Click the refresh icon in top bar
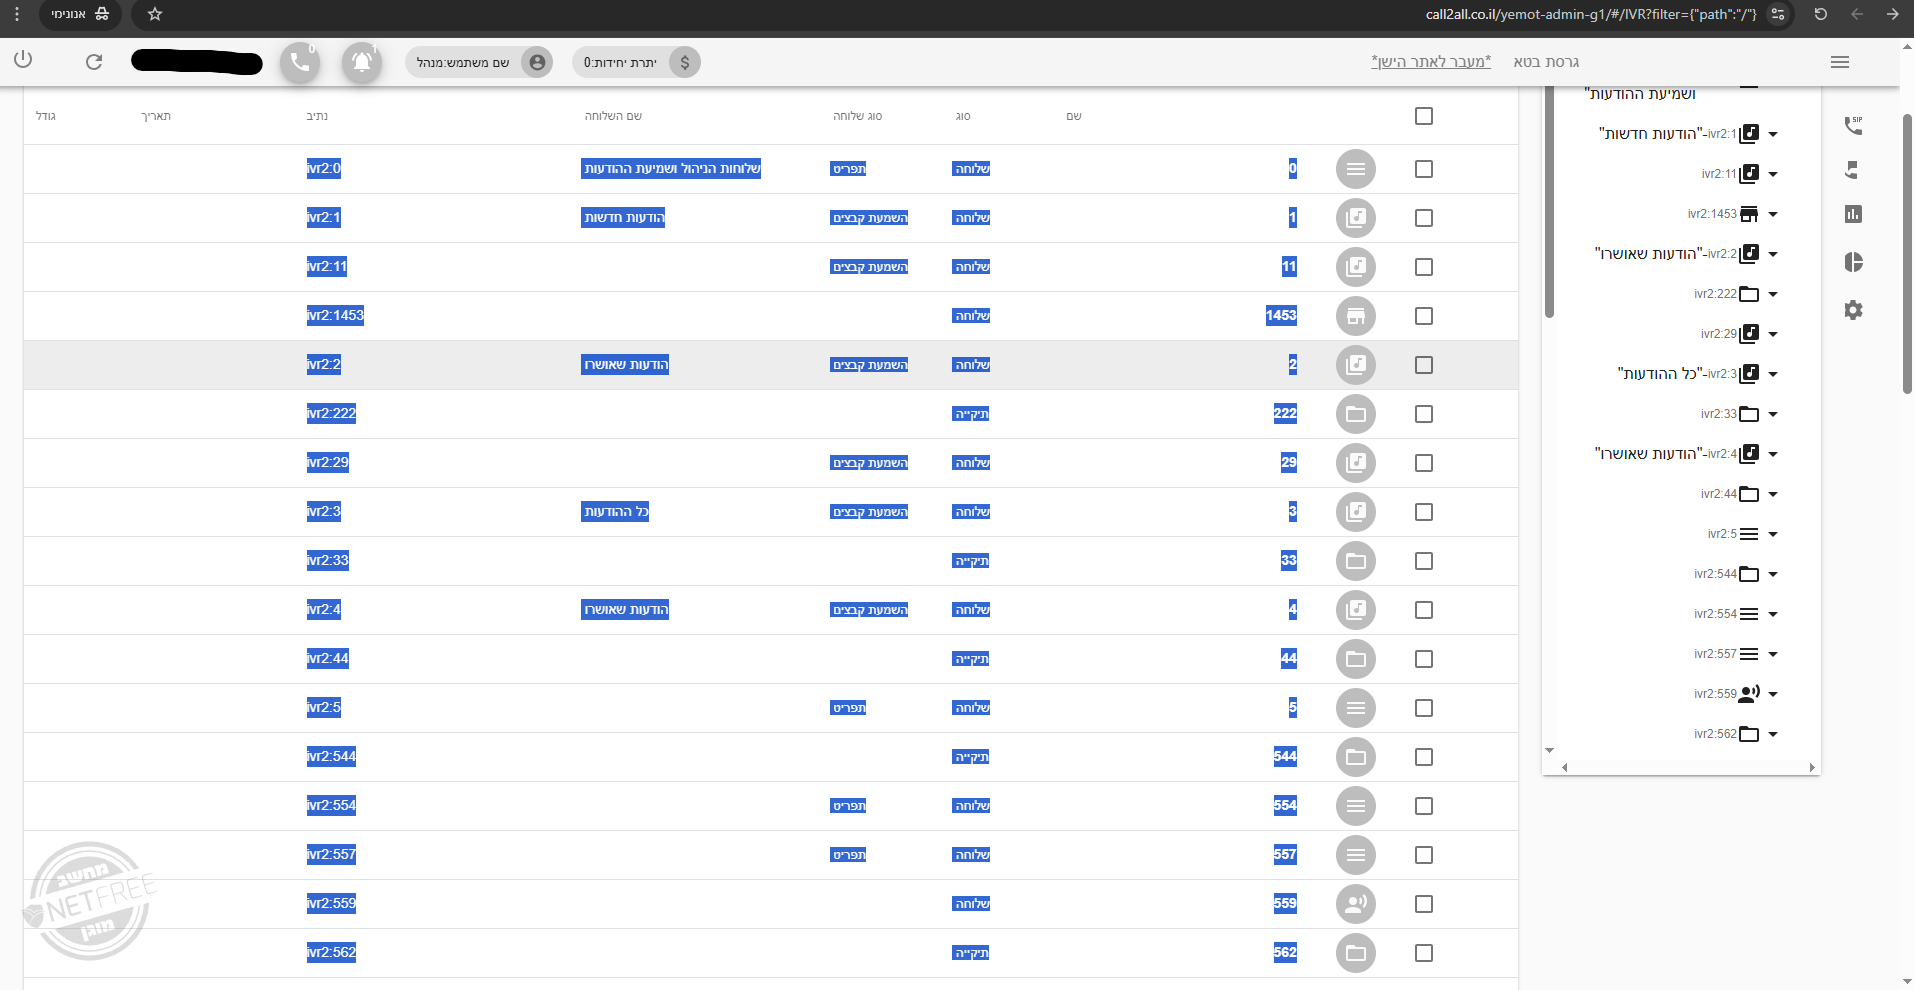Screen dimensions: 1914x990 tap(94, 62)
